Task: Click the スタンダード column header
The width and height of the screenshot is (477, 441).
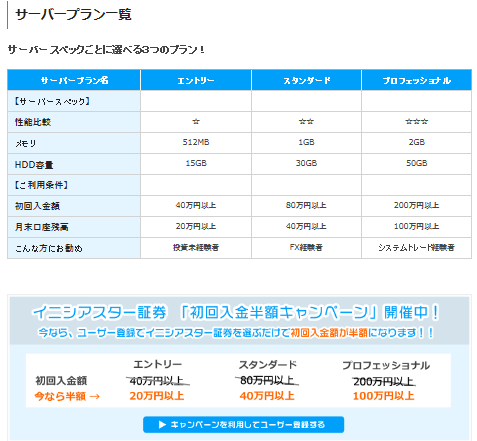Action: (306, 80)
